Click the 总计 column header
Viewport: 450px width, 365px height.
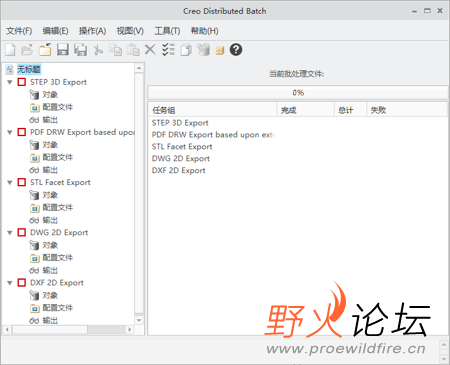point(350,110)
